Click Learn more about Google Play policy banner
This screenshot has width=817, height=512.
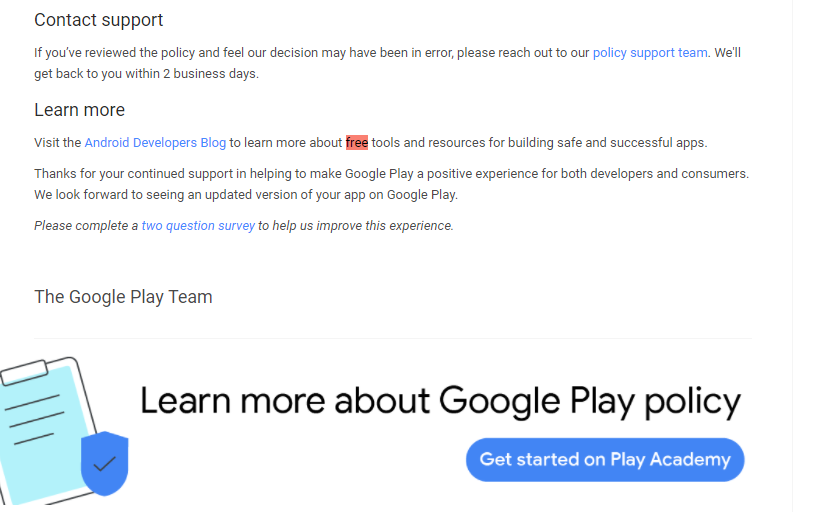tap(440, 401)
